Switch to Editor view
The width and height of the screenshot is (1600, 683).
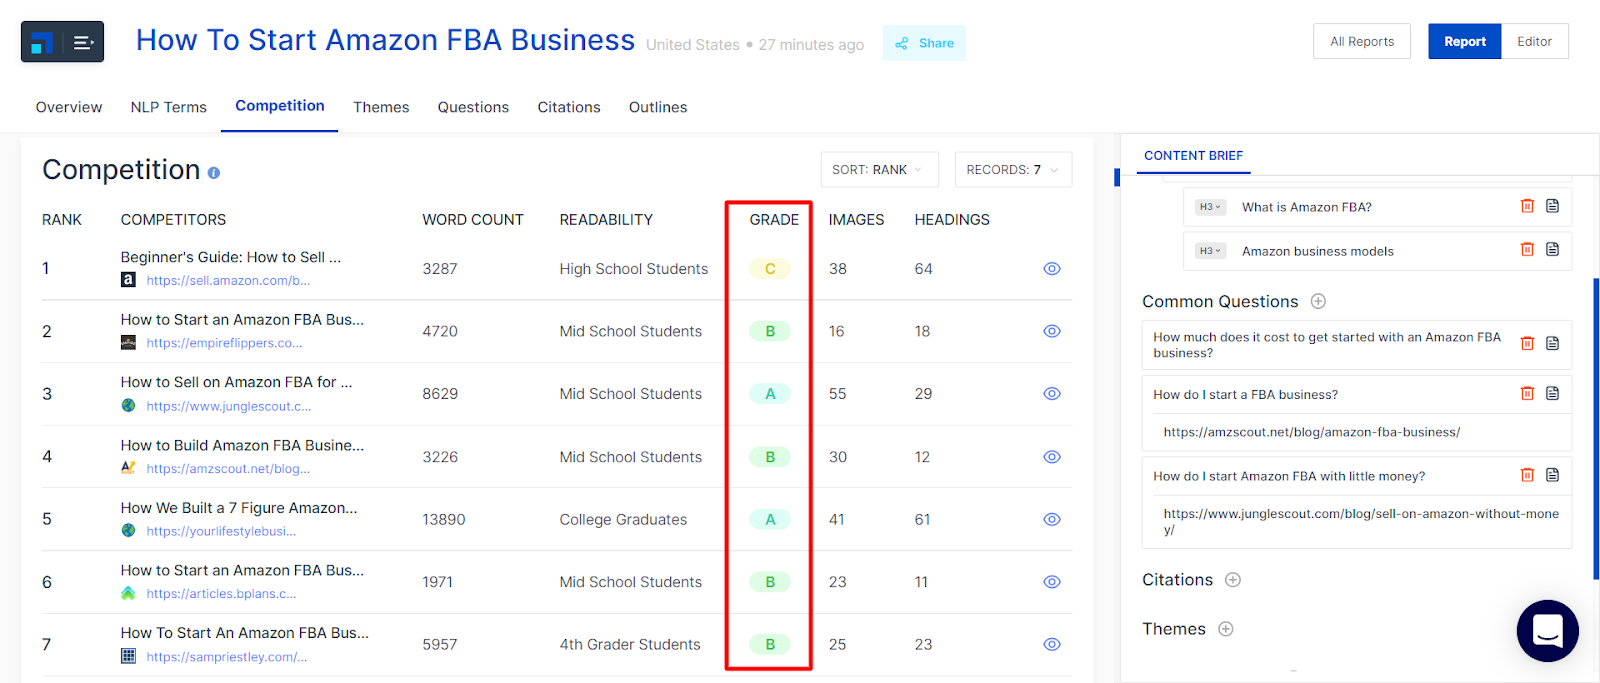(1535, 42)
